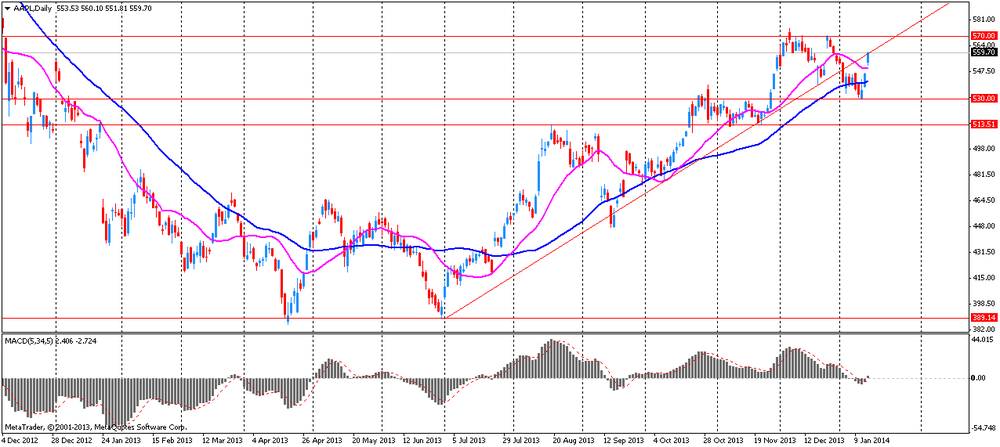Click the 382.00 price axis value
Viewport: 1000px width, 447px height.
983,329
